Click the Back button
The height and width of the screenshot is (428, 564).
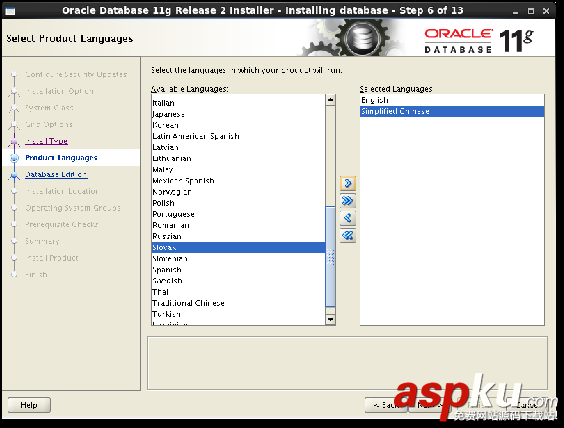[x=386, y=405]
